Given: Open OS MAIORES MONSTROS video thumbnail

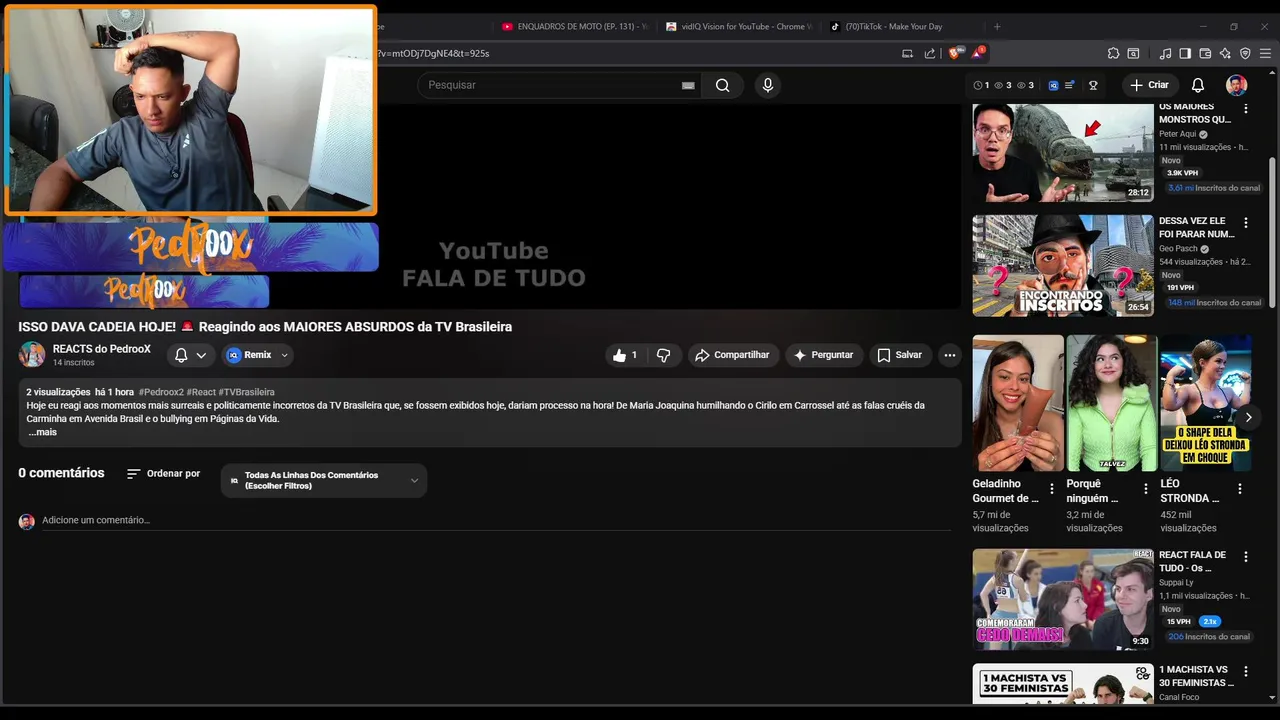Looking at the screenshot, I should pos(1063,151).
